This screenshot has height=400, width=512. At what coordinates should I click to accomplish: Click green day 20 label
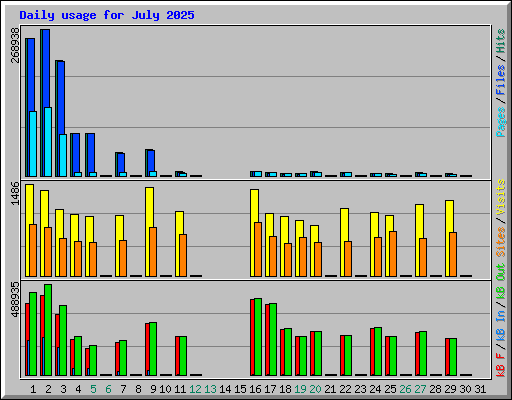(x=315, y=389)
